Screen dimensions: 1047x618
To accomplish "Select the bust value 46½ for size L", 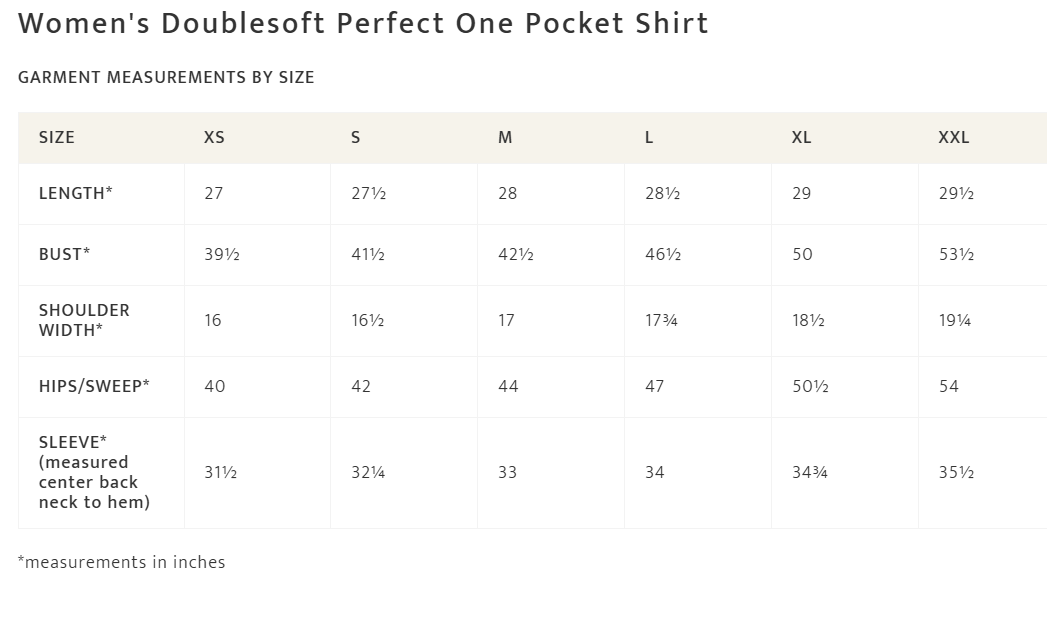I will click(663, 254).
